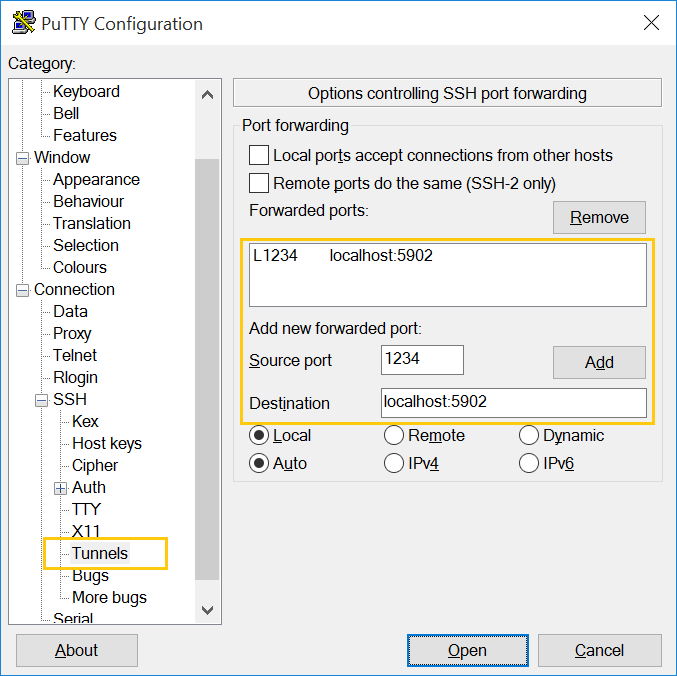Click the Destination input field
677x676 pixels.
[x=514, y=403]
